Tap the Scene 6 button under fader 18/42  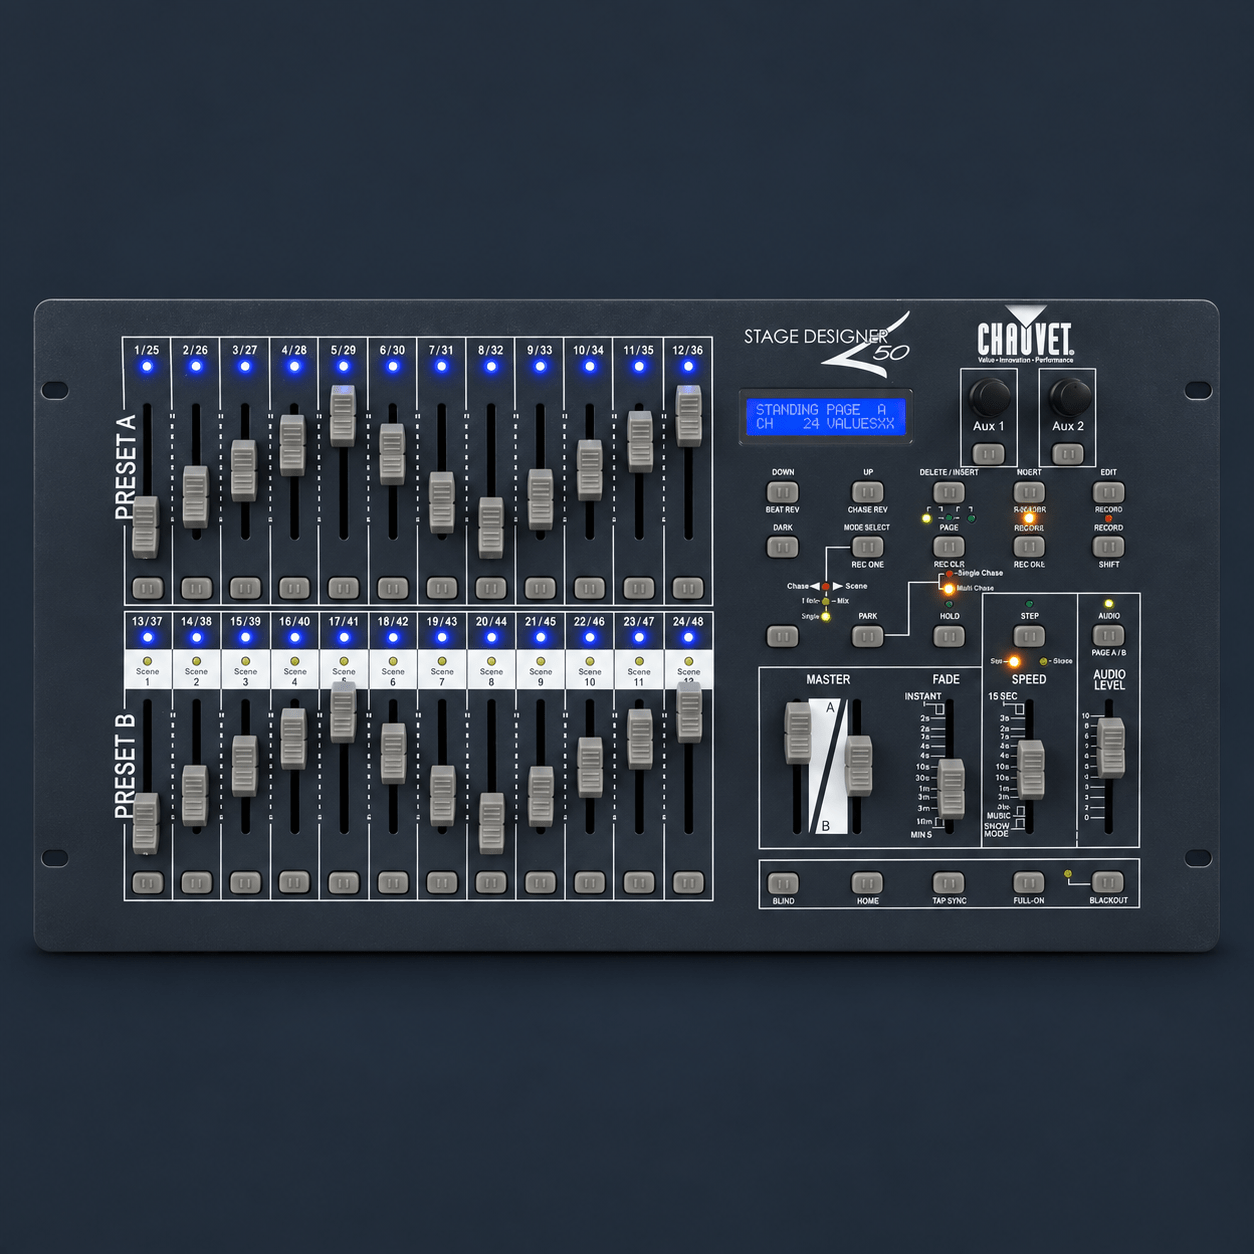click(393, 883)
